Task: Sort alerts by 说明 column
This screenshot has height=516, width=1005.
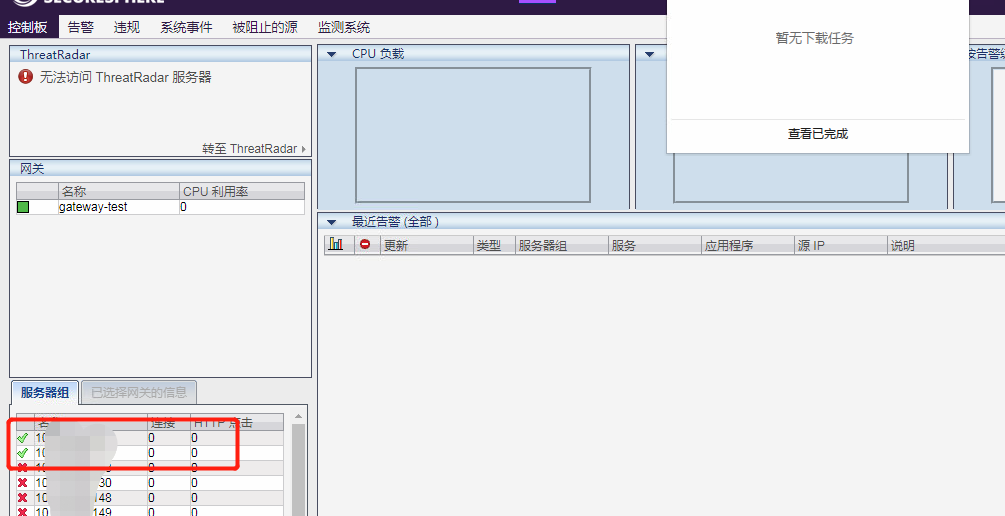Action: [x=946, y=245]
